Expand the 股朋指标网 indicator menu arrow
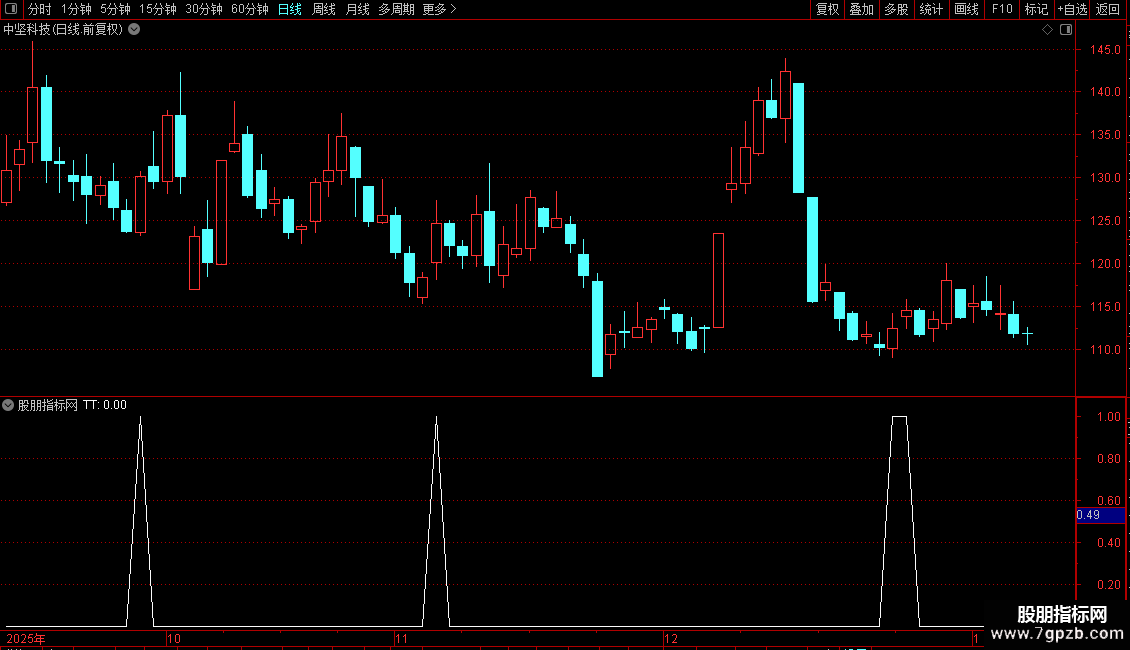Viewport: 1130px width, 650px height. click(x=8, y=405)
